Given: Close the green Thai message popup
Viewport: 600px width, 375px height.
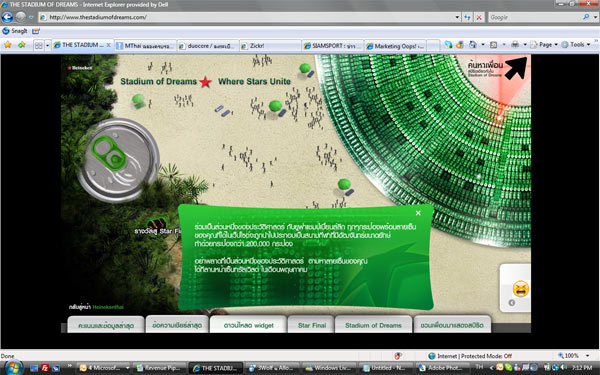Looking at the screenshot, I should click(418, 213).
